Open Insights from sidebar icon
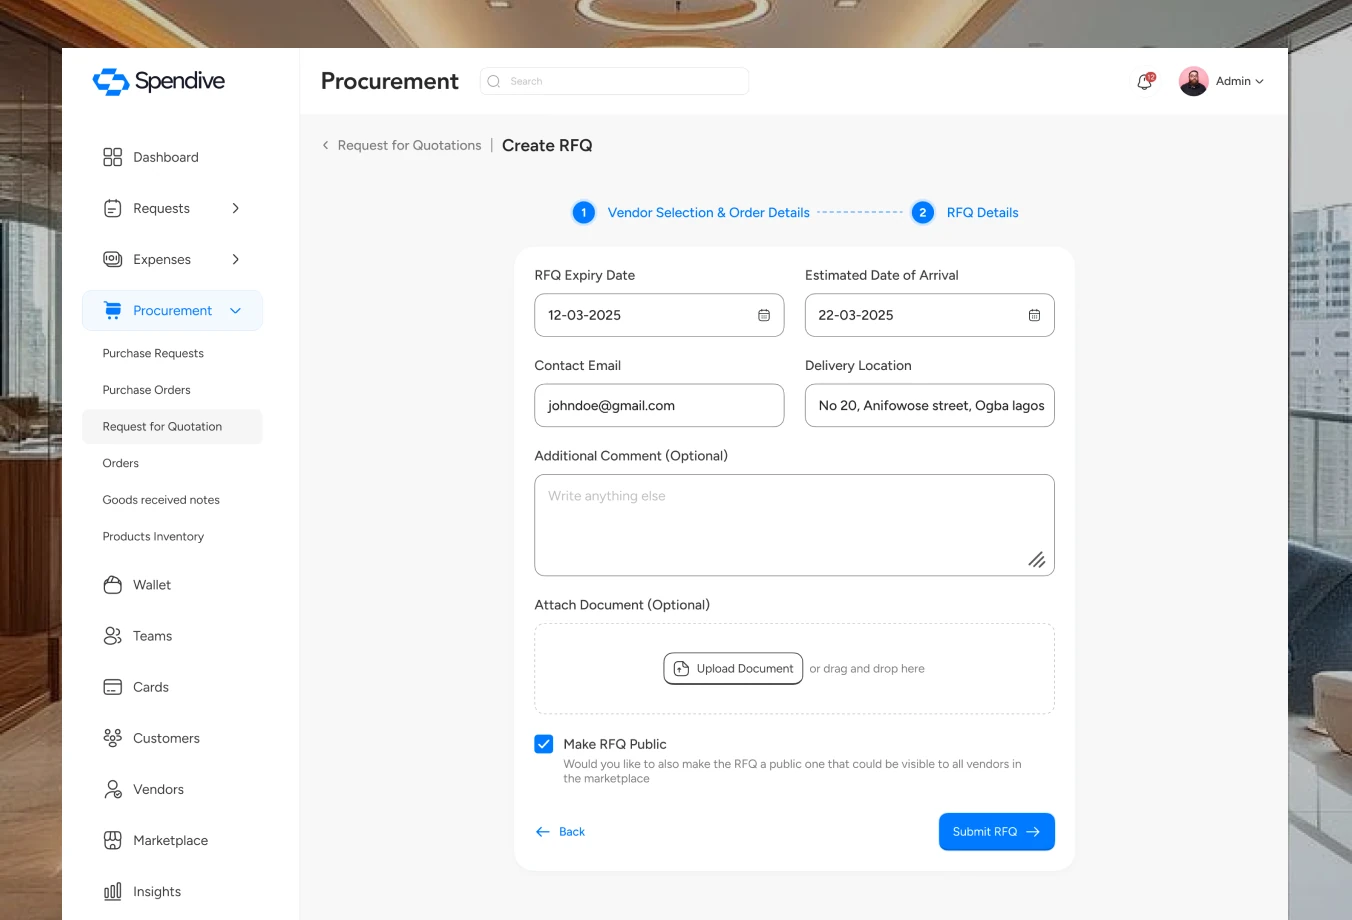The image size is (1352, 920). 113,892
